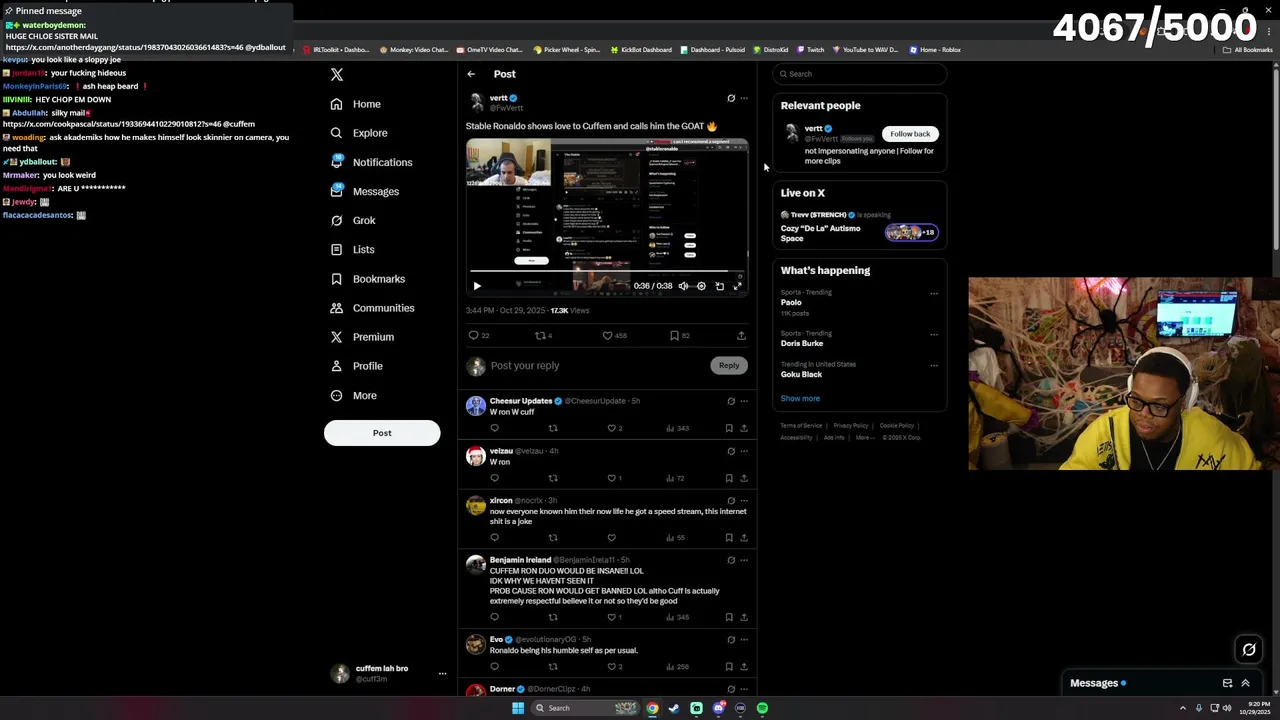This screenshot has height=720, width=1280.
Task: Expand the Messages drawer
Action: (1245, 684)
